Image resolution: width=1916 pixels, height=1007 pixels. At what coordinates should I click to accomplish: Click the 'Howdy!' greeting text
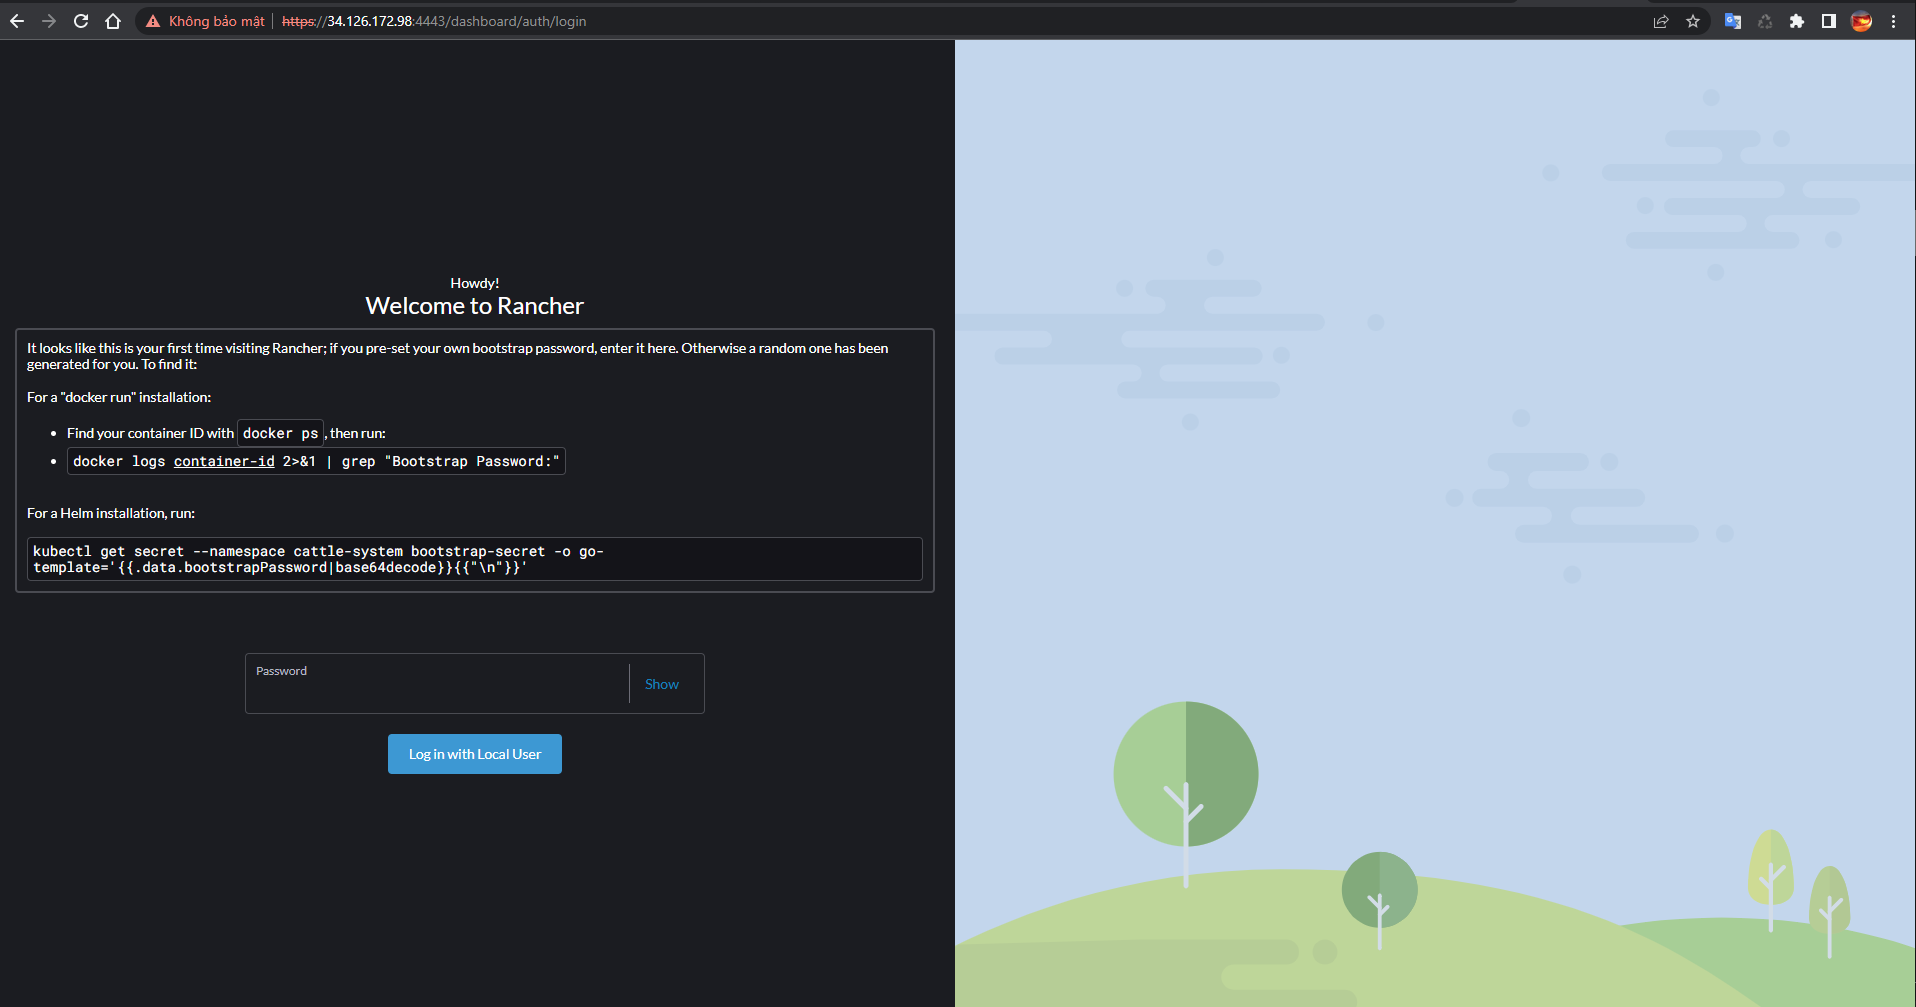(x=475, y=283)
